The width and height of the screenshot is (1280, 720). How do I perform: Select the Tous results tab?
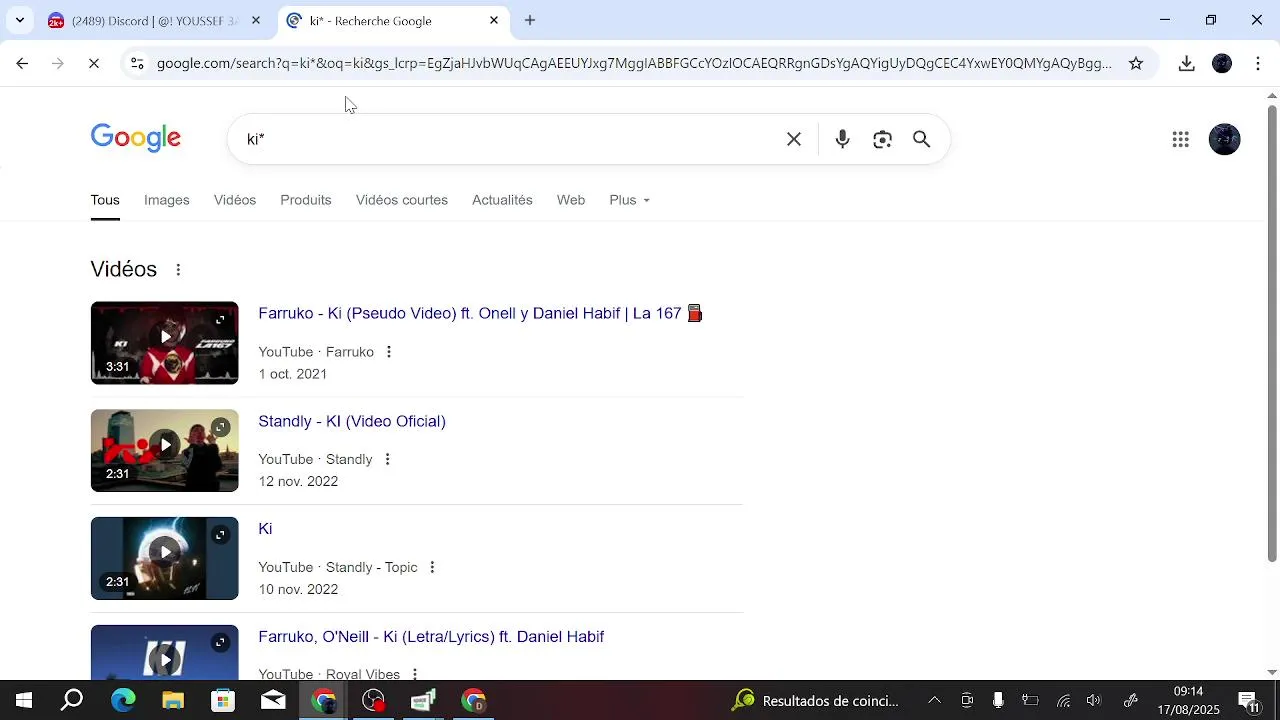105,200
